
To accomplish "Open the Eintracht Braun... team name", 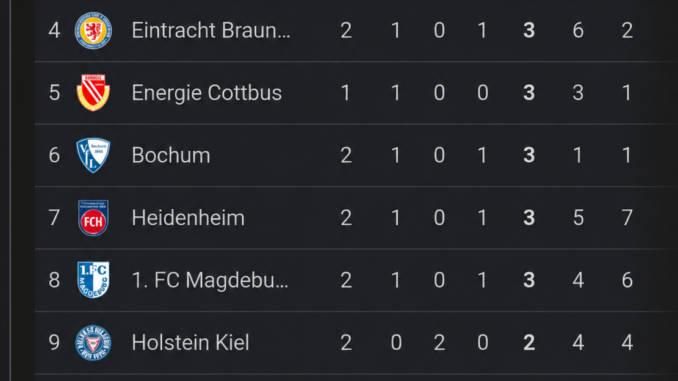I will (211, 30).
